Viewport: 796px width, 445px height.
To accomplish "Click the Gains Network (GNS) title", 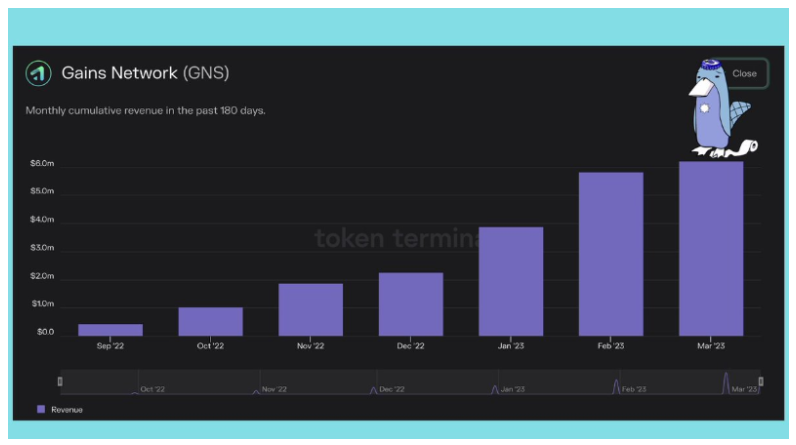I will pyautogui.click(x=145, y=73).
